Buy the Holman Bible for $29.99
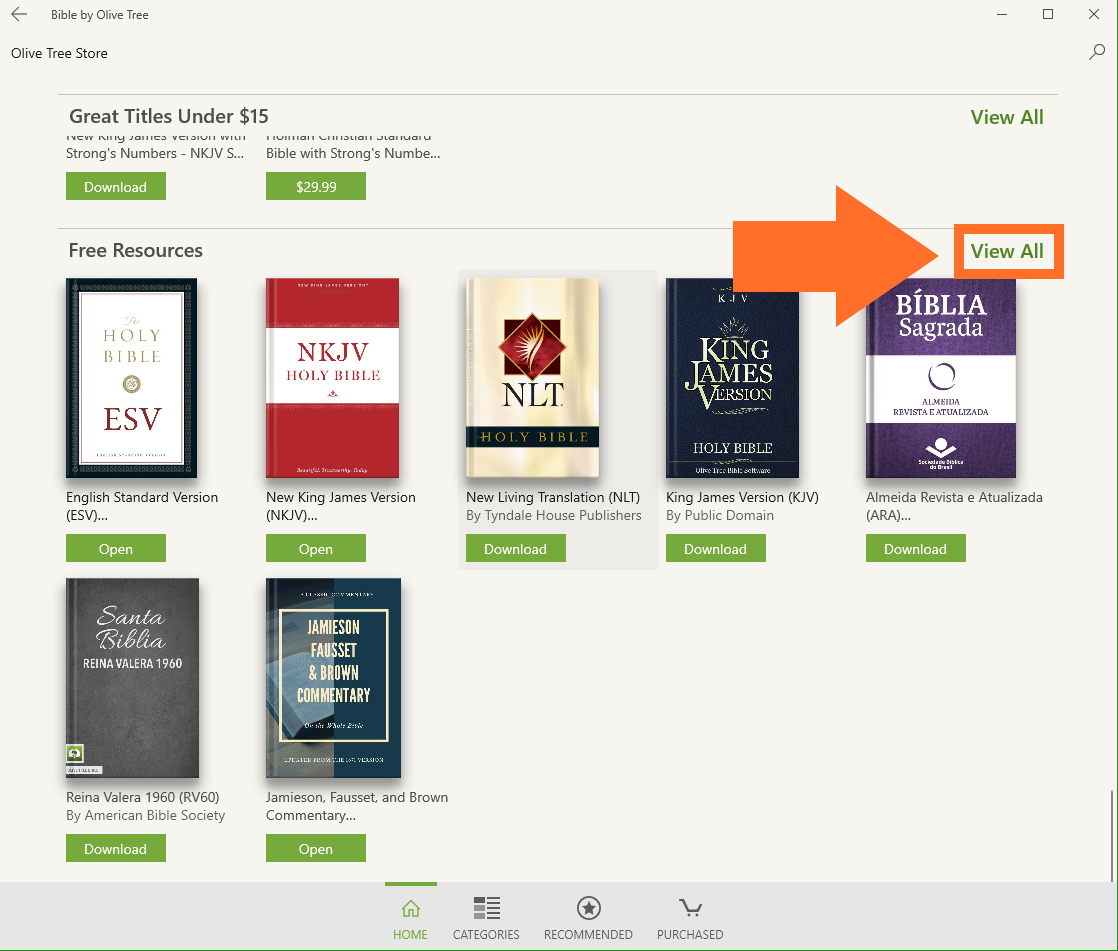This screenshot has height=951, width=1118. point(316,187)
